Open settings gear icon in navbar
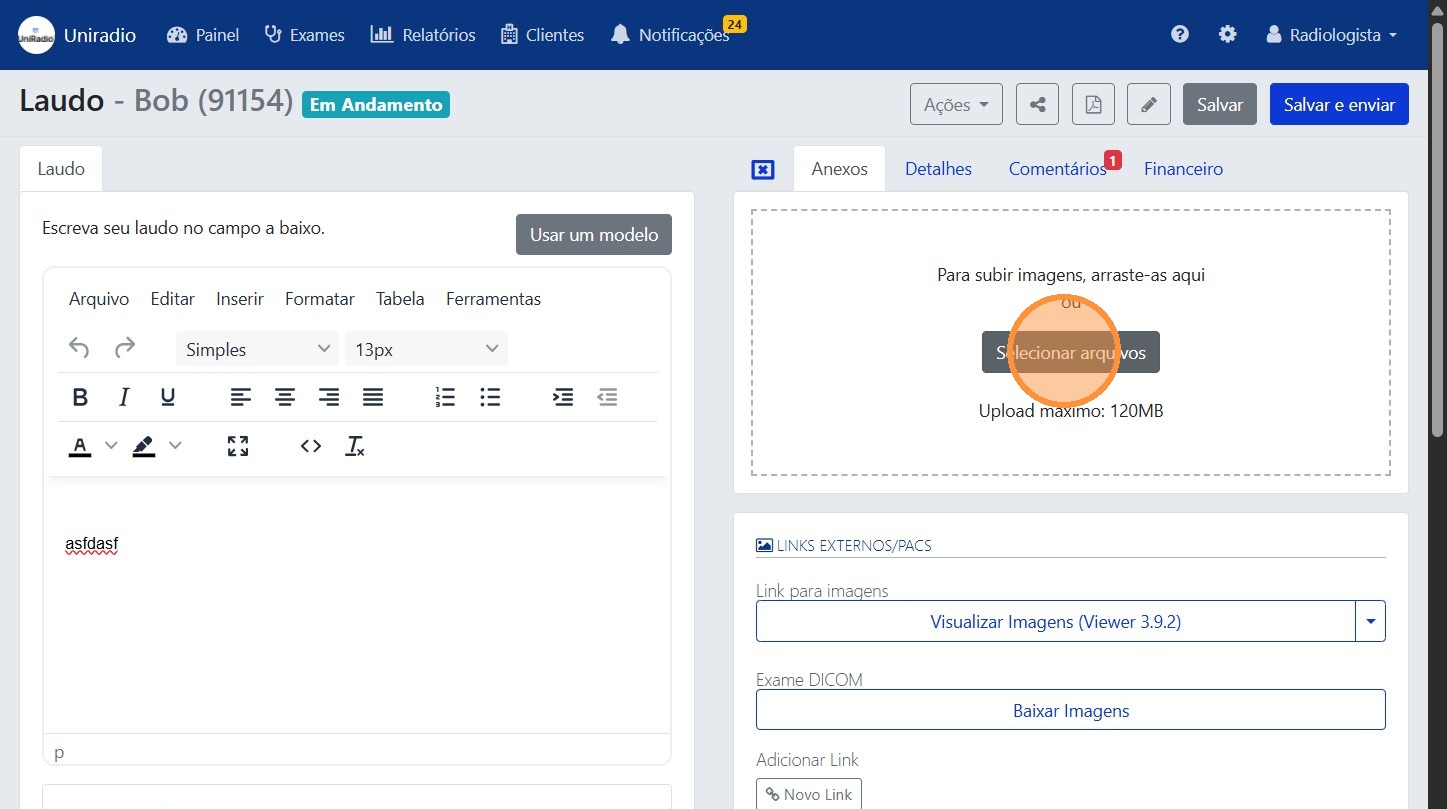The width and height of the screenshot is (1447, 809). (x=1227, y=34)
